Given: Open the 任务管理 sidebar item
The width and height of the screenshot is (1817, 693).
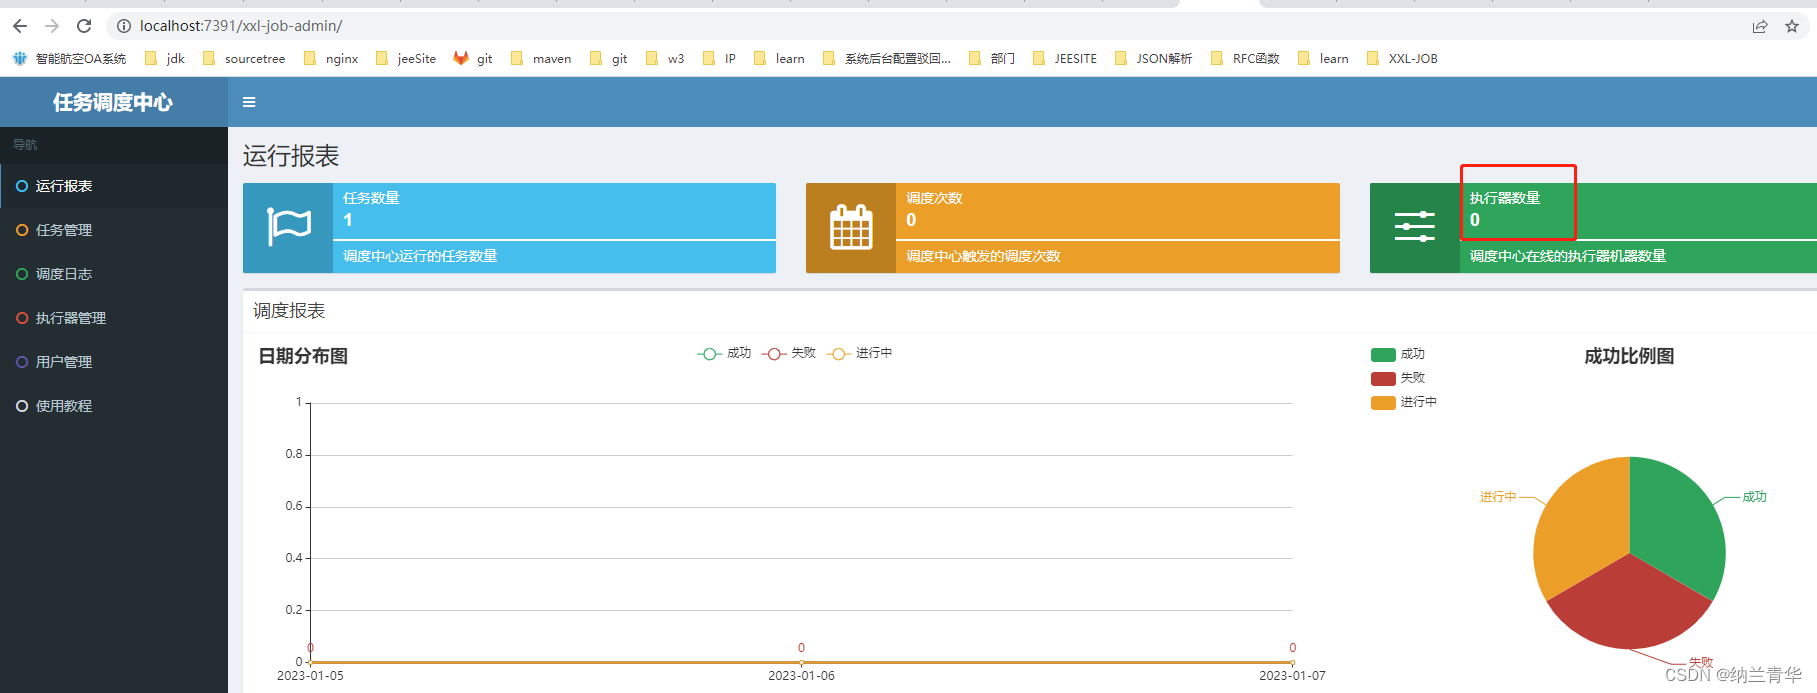Looking at the screenshot, I should [x=114, y=230].
